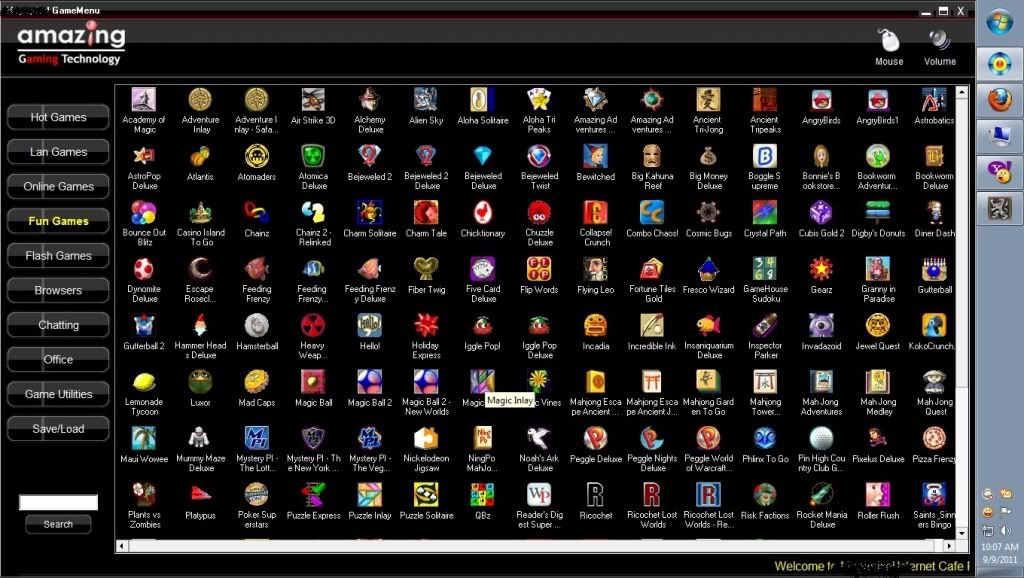Launch Plants vs Zombies

(x=144, y=495)
